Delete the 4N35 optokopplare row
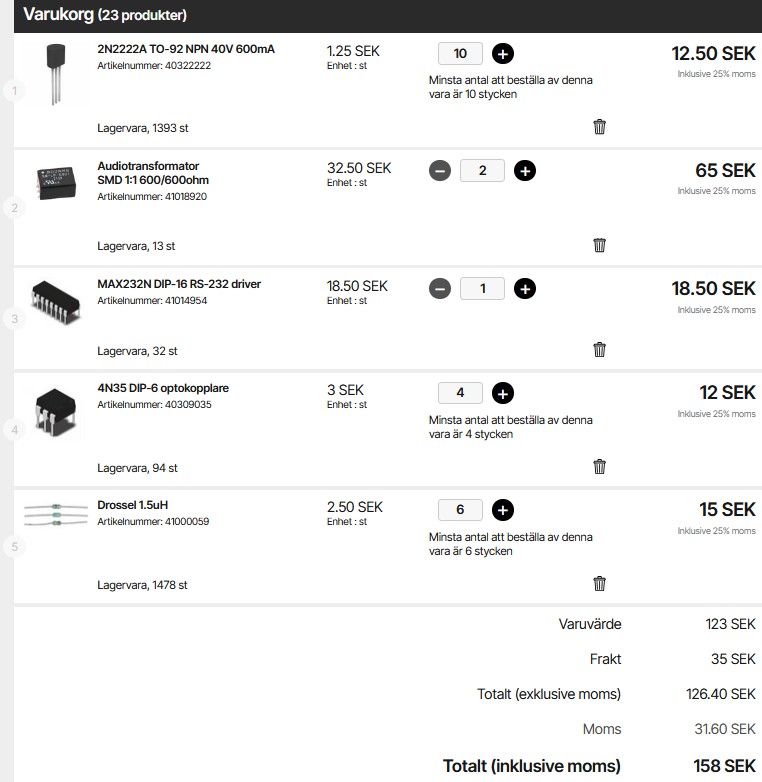762x782 pixels. [600, 466]
